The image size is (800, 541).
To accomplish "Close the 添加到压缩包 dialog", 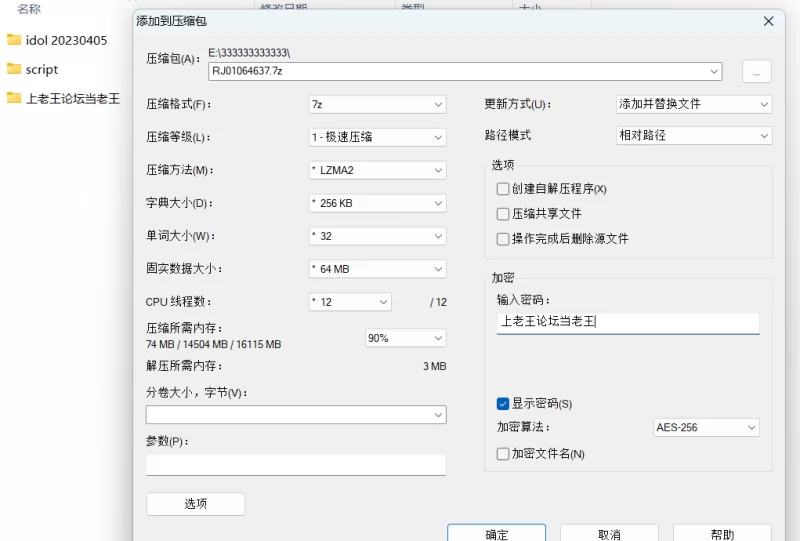I will (x=768, y=21).
